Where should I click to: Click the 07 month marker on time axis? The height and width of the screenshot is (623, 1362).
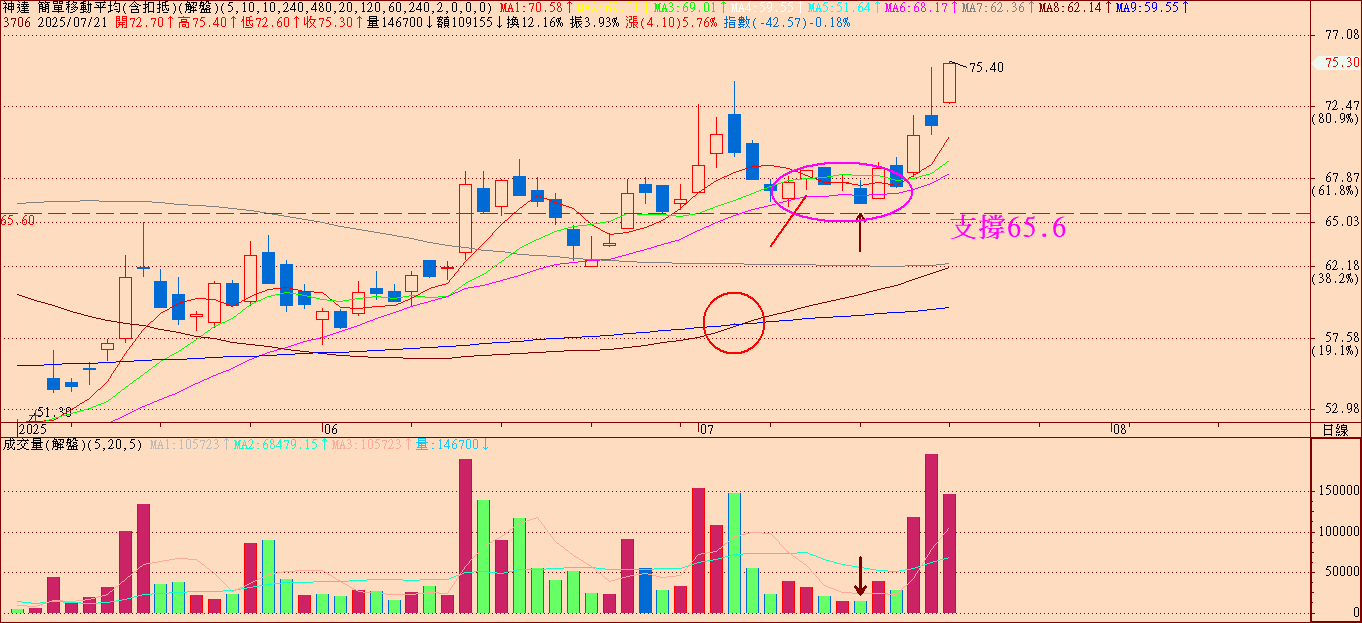pos(706,429)
